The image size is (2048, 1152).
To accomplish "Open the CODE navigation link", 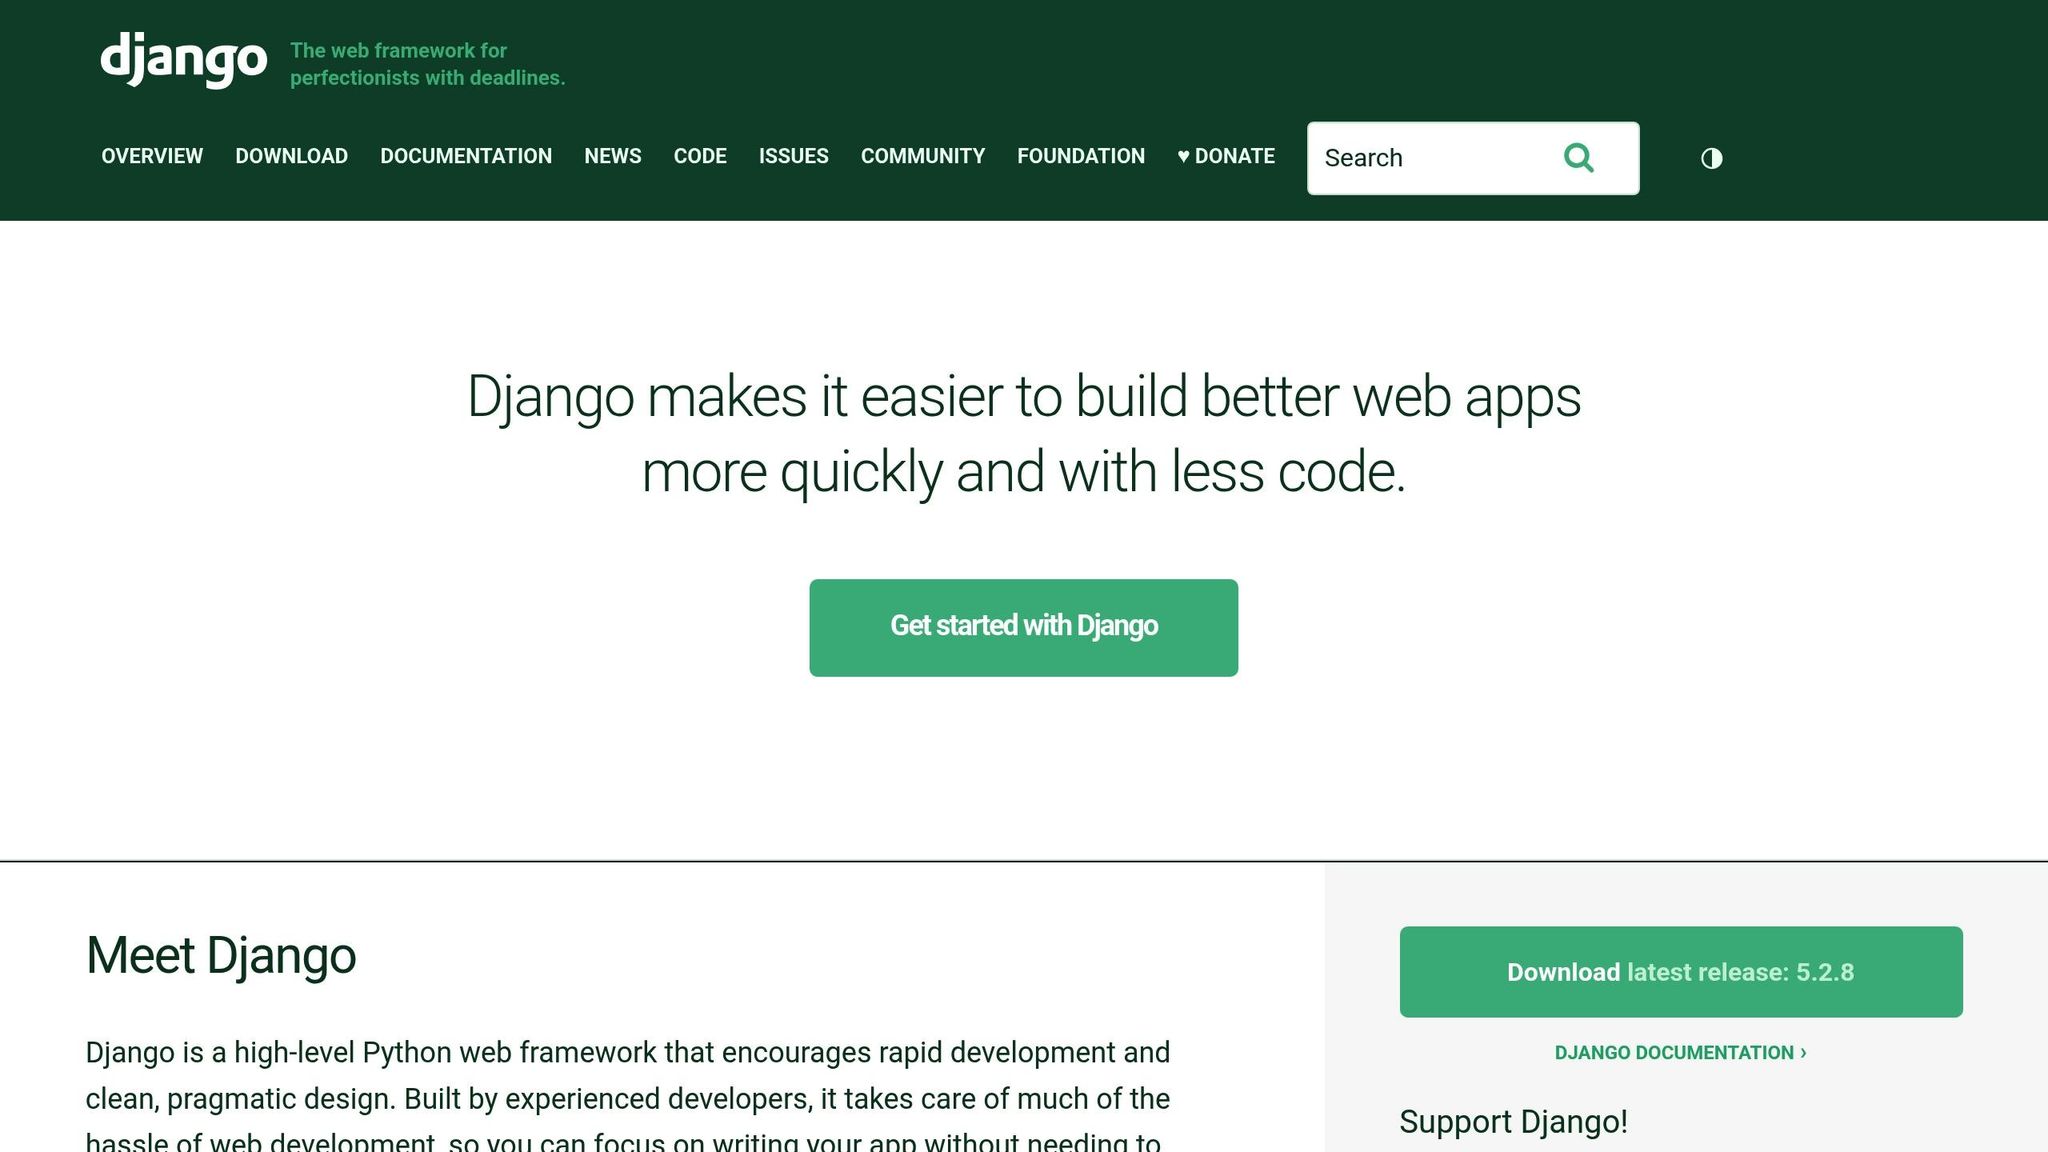I will 700,156.
